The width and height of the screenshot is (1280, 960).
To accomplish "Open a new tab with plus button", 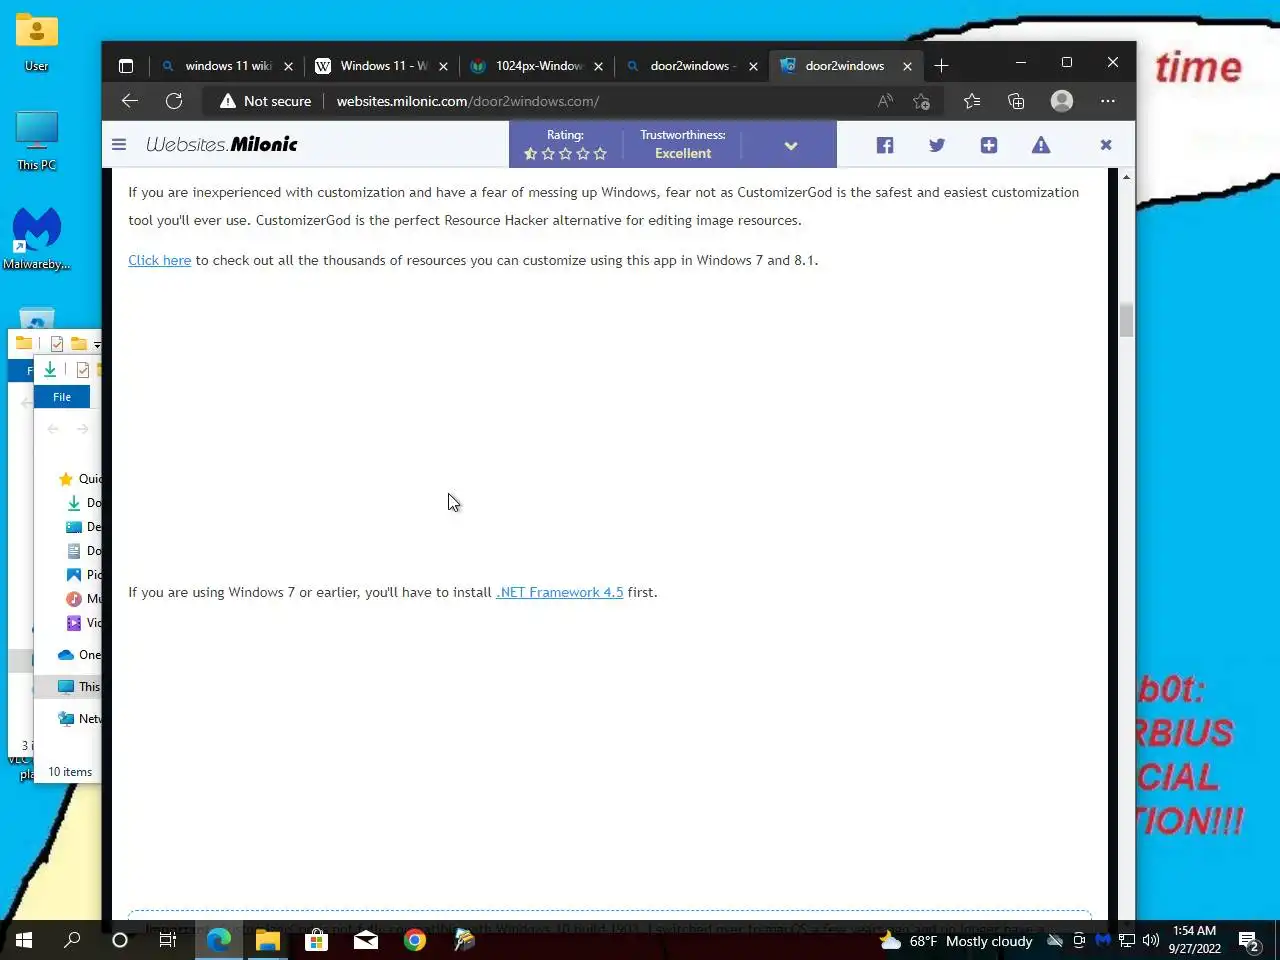I will pos(941,66).
